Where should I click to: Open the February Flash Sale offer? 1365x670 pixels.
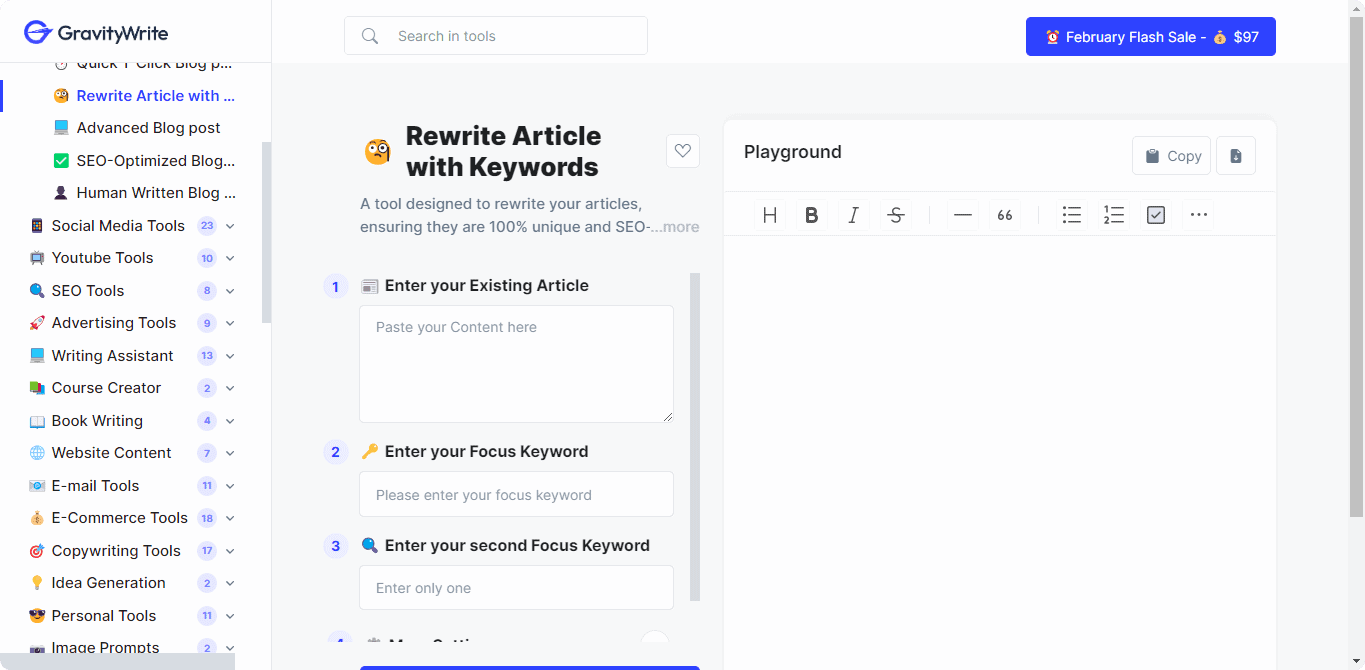coord(1150,36)
